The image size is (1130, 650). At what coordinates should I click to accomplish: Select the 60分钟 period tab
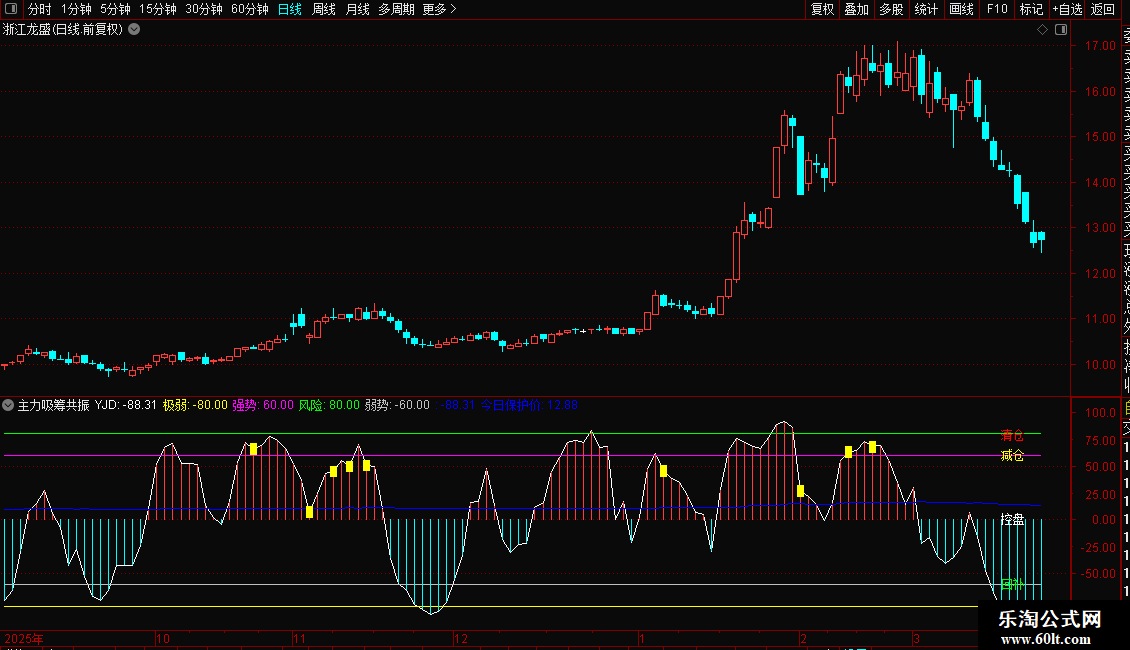click(250, 9)
